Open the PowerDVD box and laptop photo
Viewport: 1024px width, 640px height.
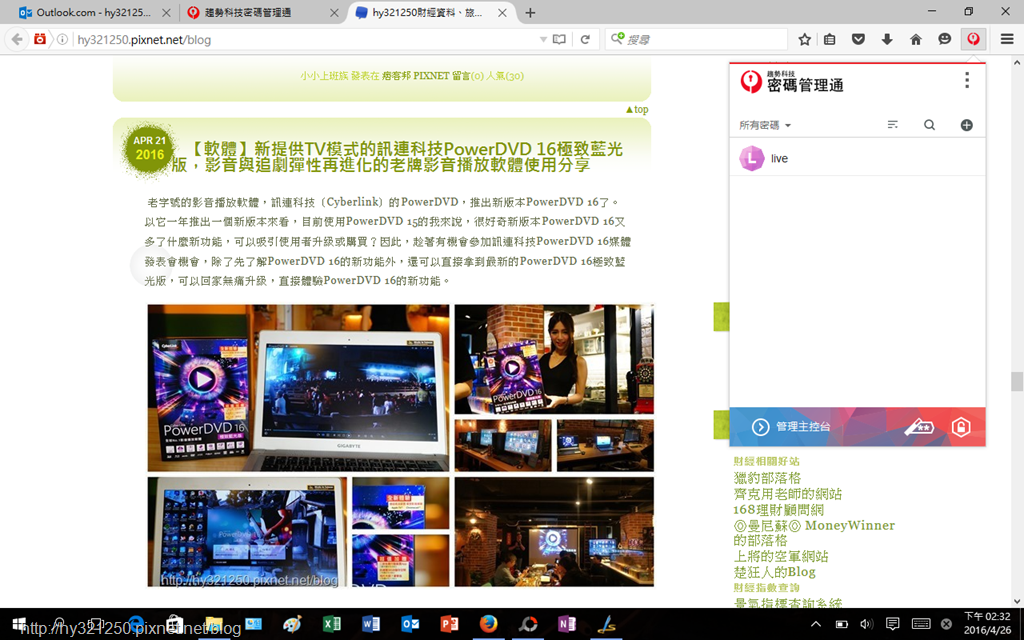pos(298,388)
